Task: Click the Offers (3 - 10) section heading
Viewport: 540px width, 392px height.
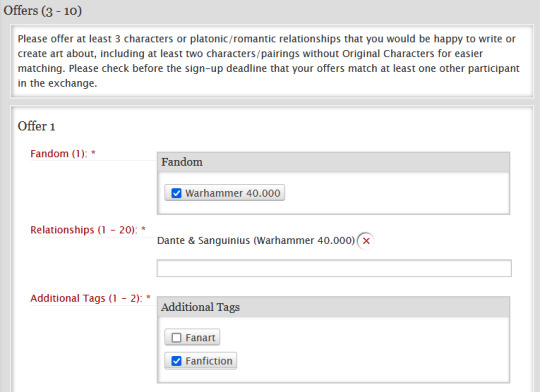Action: point(43,11)
